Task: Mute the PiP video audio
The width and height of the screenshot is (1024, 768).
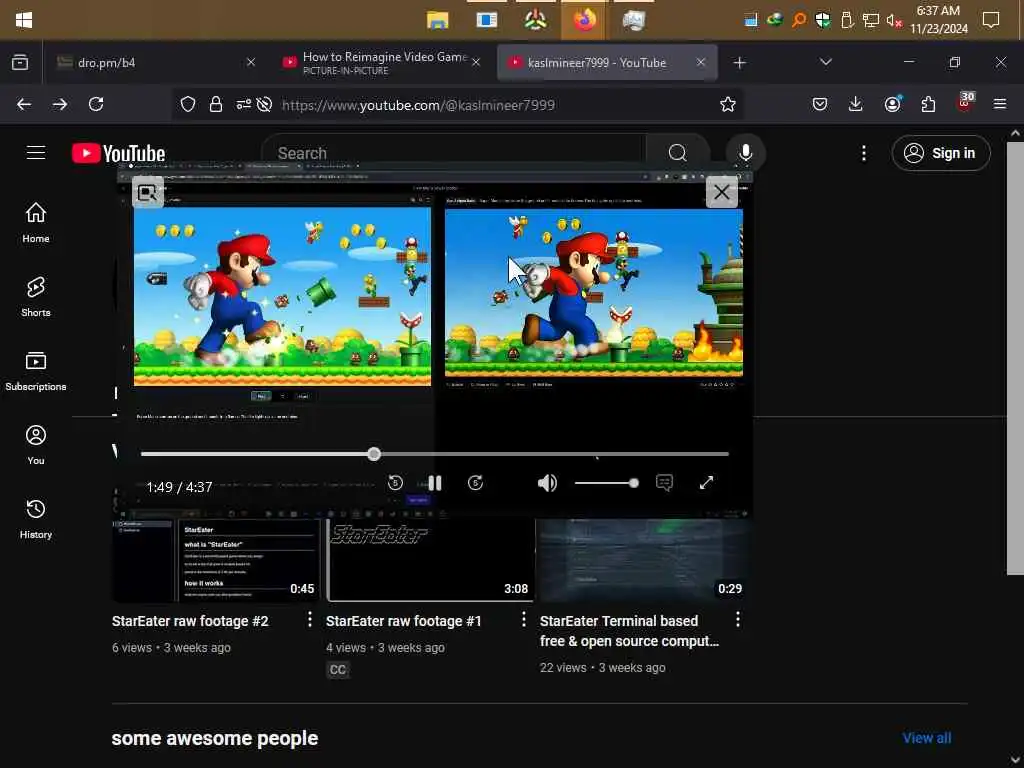Action: 547,483
